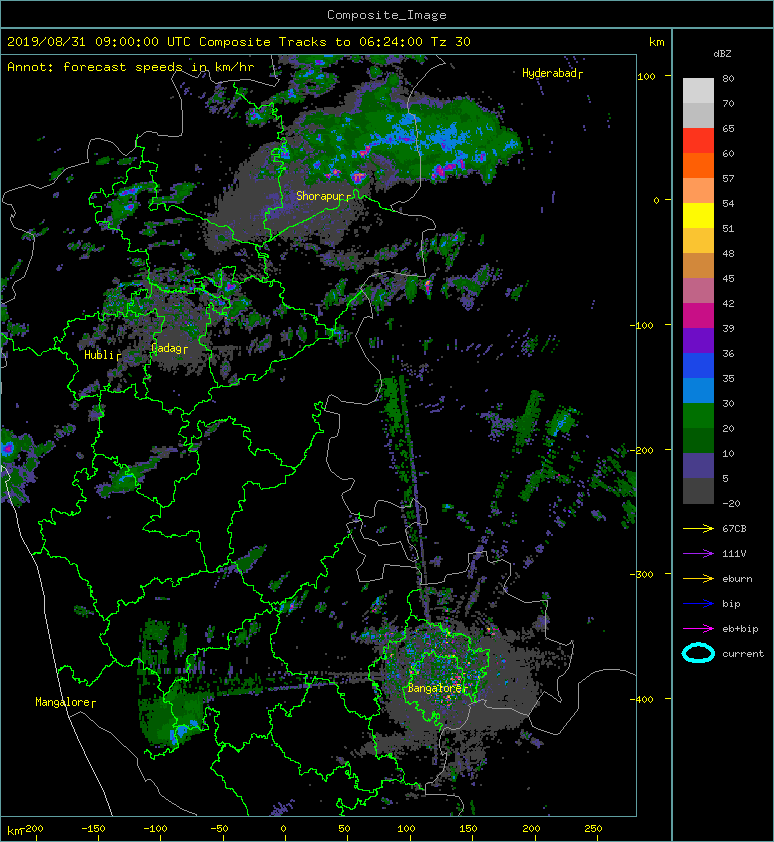
Task: Pick the lightest gray swatch below 80
Action: tap(698, 91)
